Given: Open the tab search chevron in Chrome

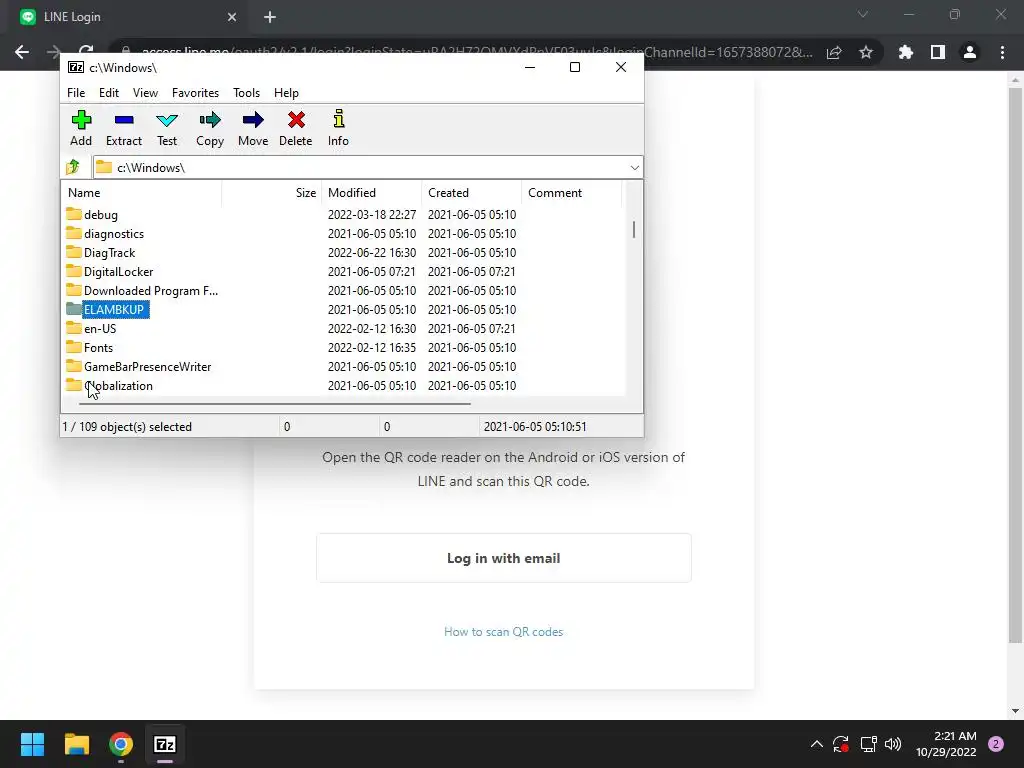Looking at the screenshot, I should [x=863, y=14].
